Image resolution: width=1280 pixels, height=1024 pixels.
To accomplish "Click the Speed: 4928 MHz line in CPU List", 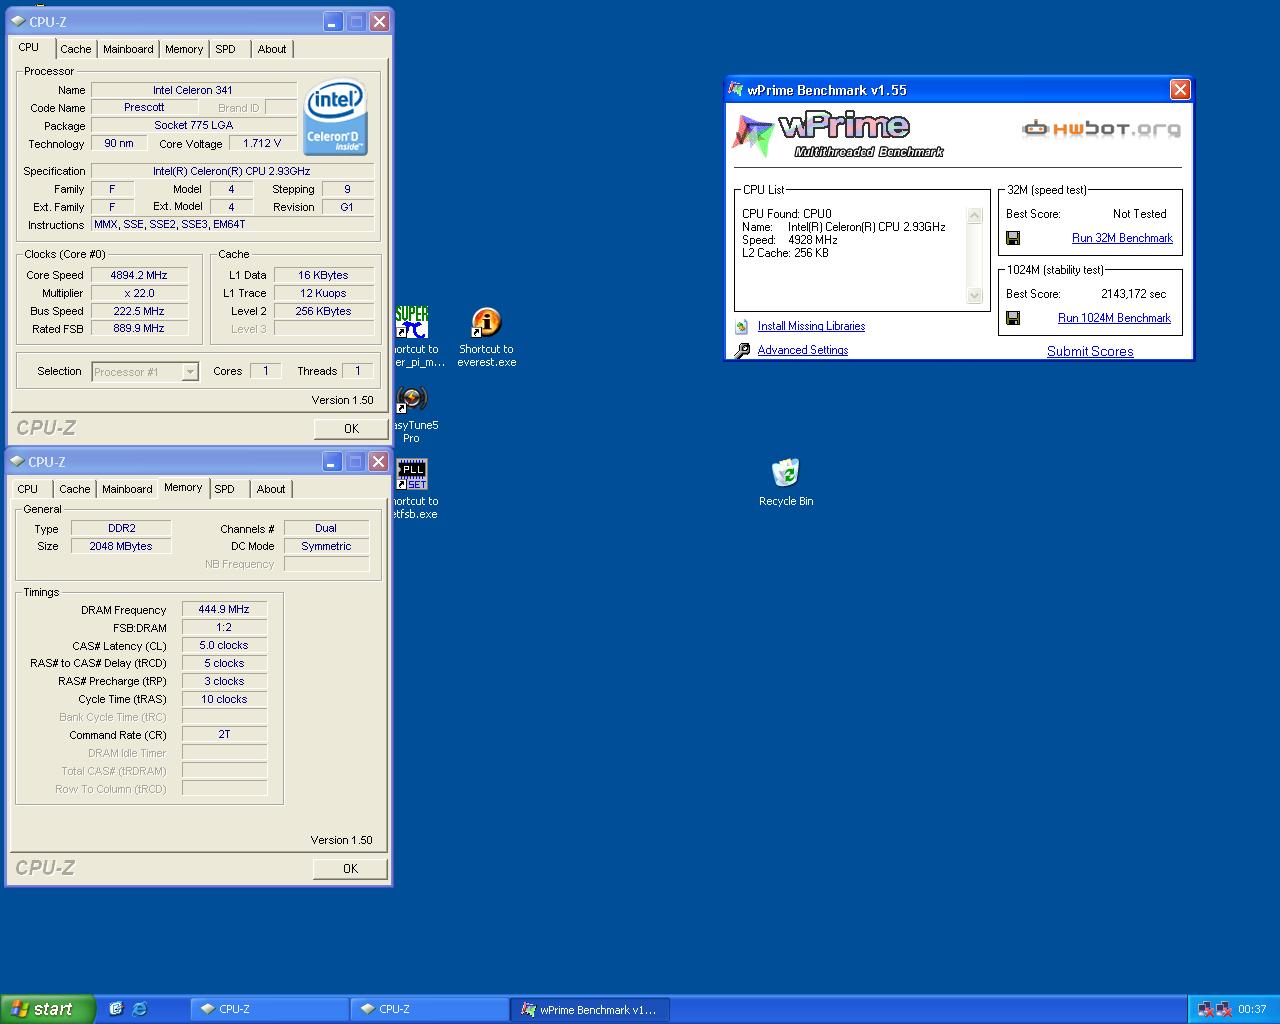I will pos(790,240).
